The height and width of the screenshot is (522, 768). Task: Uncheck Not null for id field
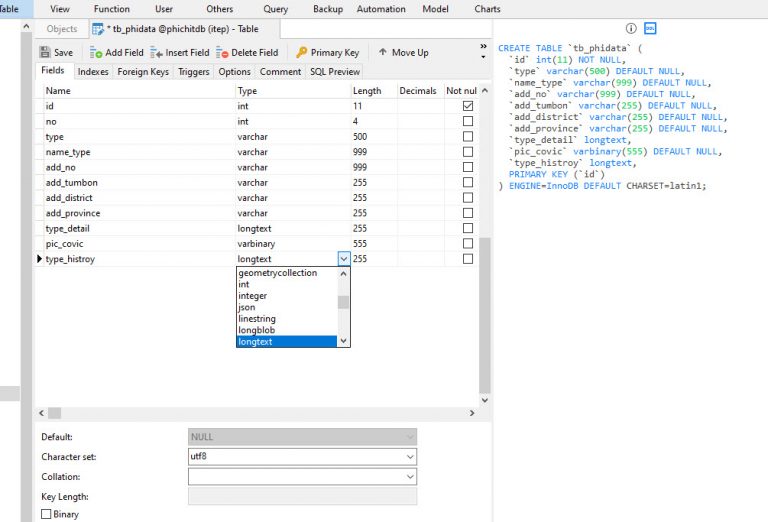pyautogui.click(x=467, y=106)
